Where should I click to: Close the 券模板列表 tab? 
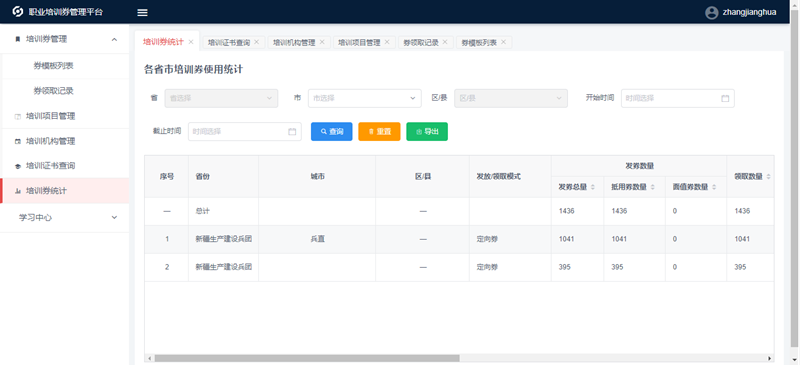click(503, 42)
